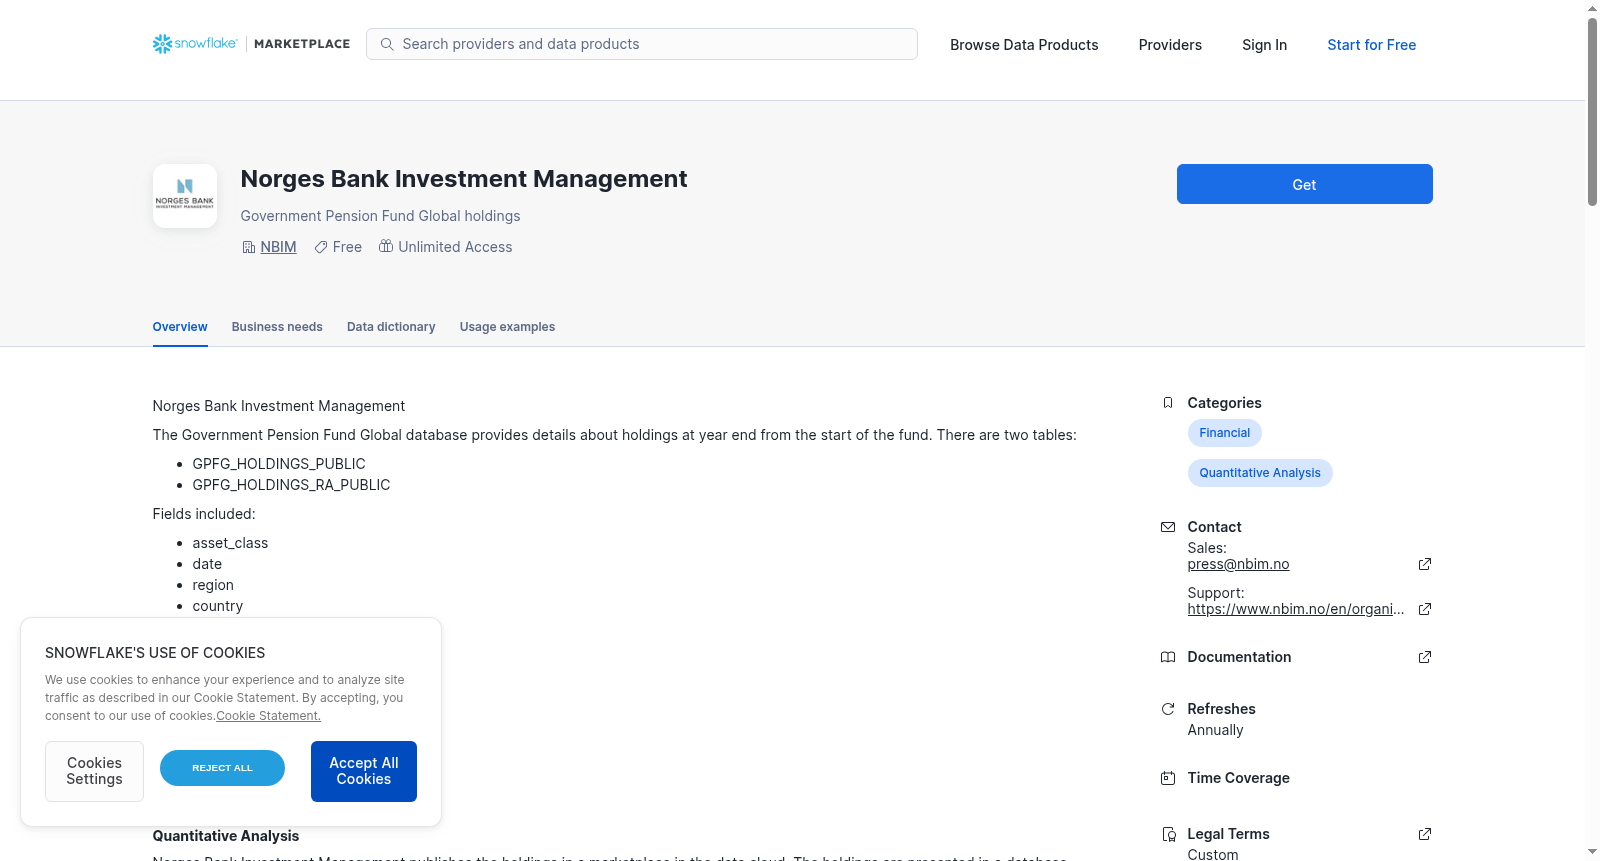This screenshot has width=1600, height=861.
Task: Open Cookies Settings
Action: 94,771
